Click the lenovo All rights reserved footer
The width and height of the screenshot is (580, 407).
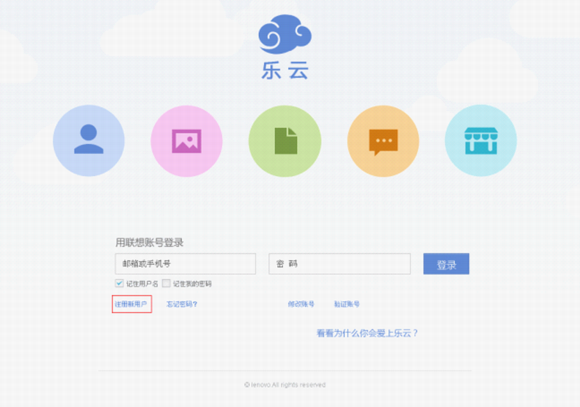coord(285,385)
